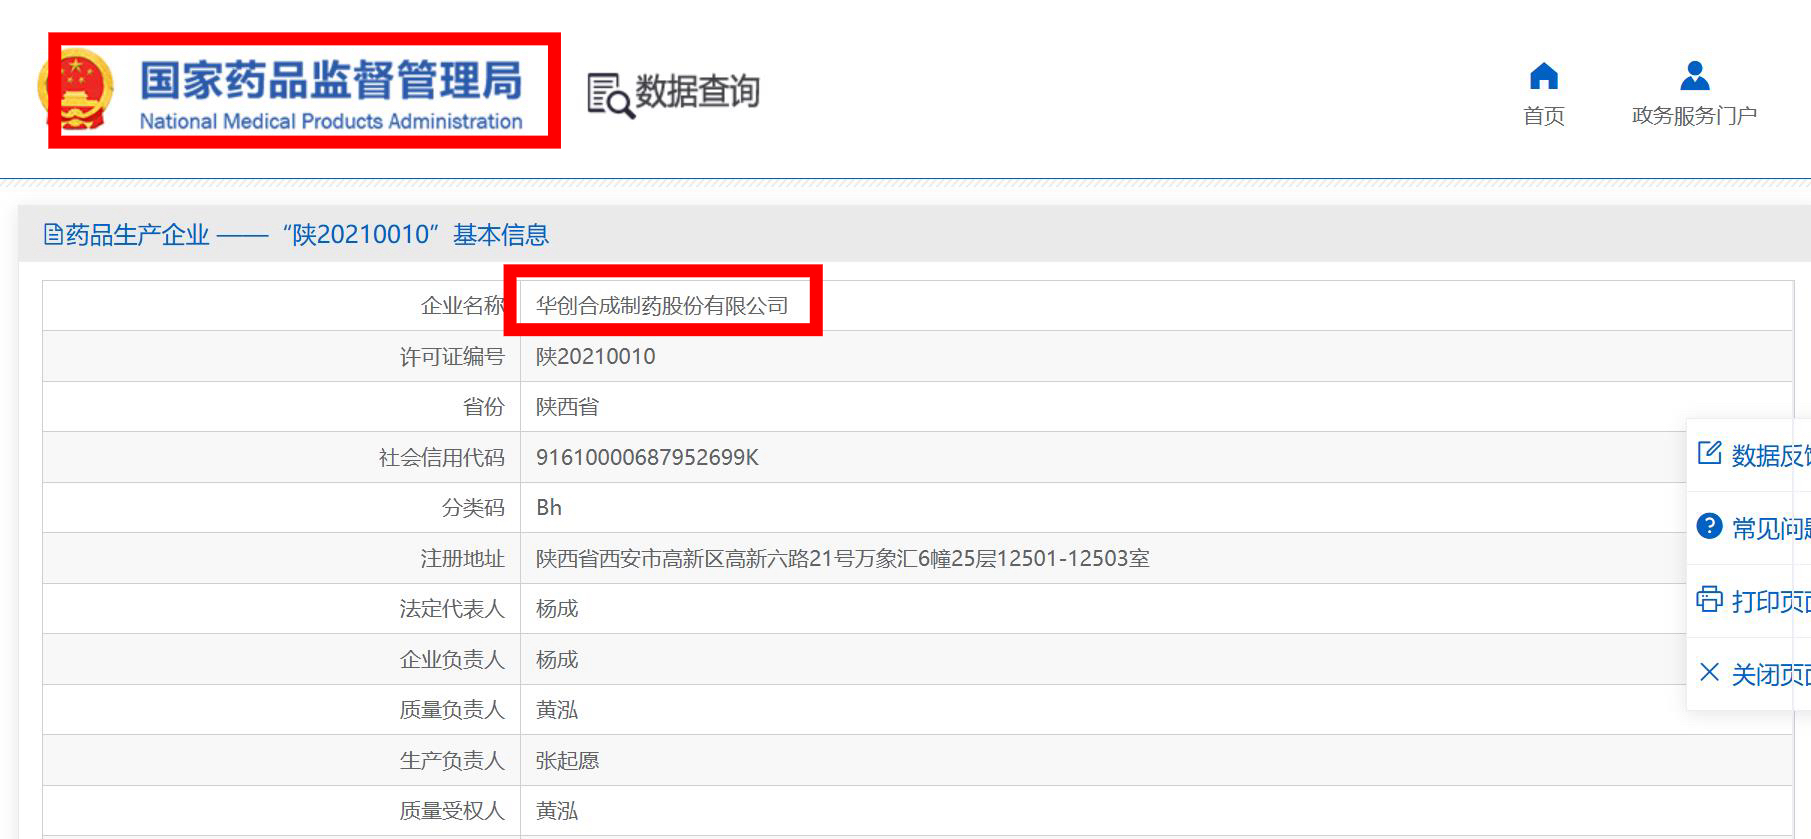Select the registered address starting 陕西省西安市高新区

tap(843, 559)
